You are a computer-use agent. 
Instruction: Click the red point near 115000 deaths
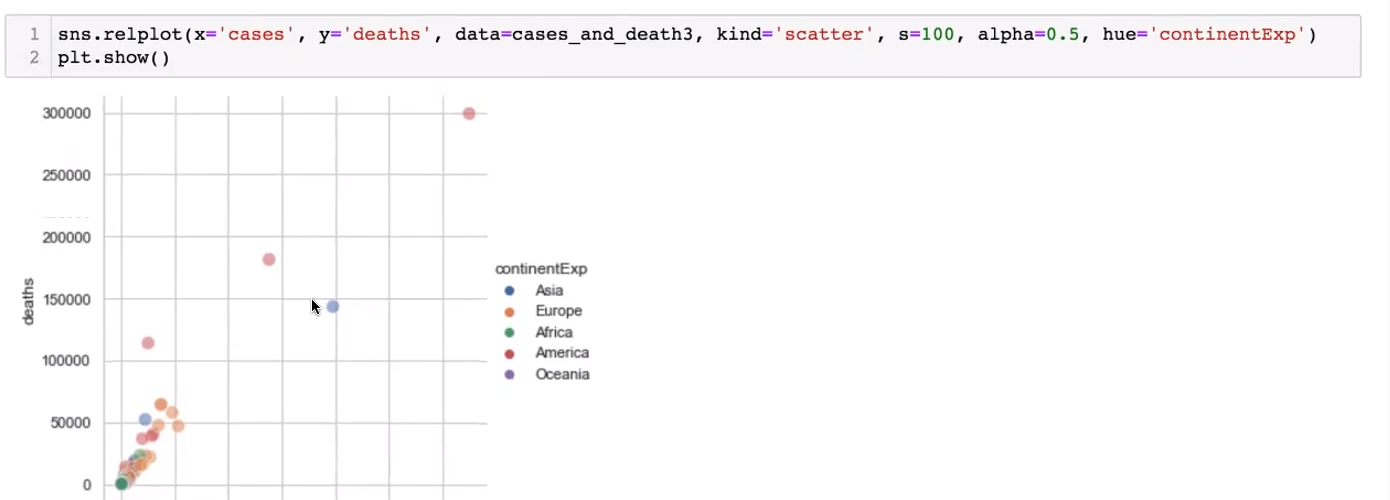coord(148,343)
